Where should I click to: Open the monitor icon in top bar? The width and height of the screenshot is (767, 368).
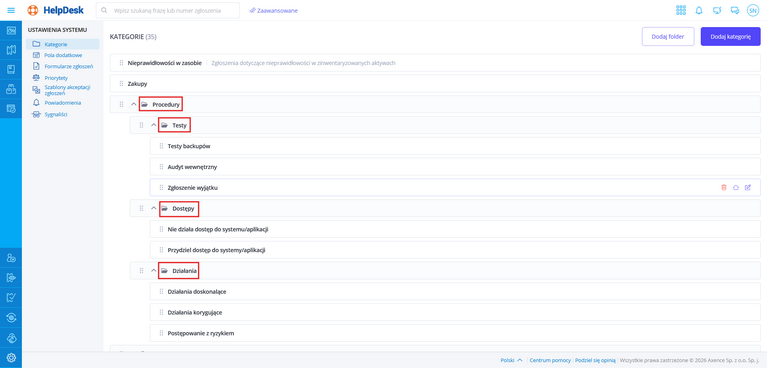pos(717,10)
